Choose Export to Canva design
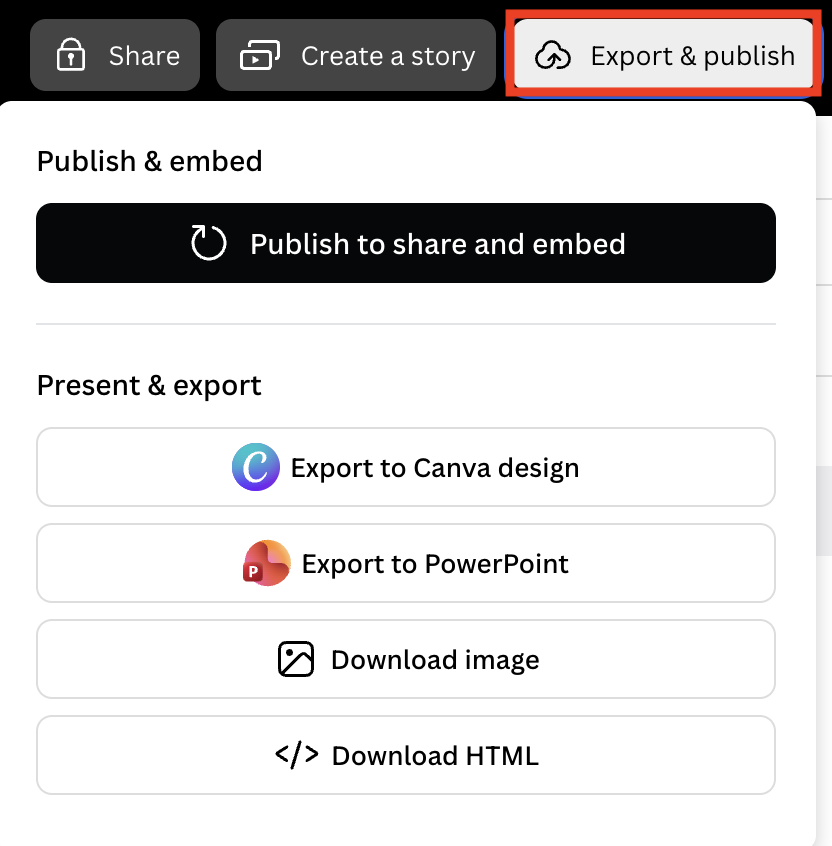The height and width of the screenshot is (846, 832). tap(406, 467)
